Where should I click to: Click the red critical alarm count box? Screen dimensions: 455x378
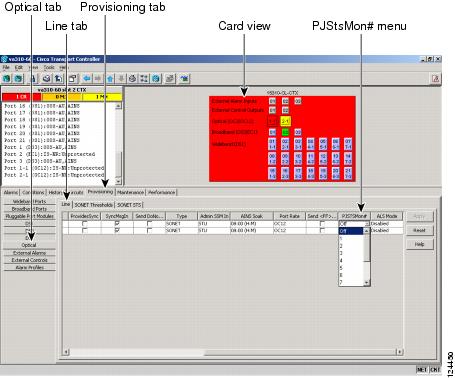[21, 97]
